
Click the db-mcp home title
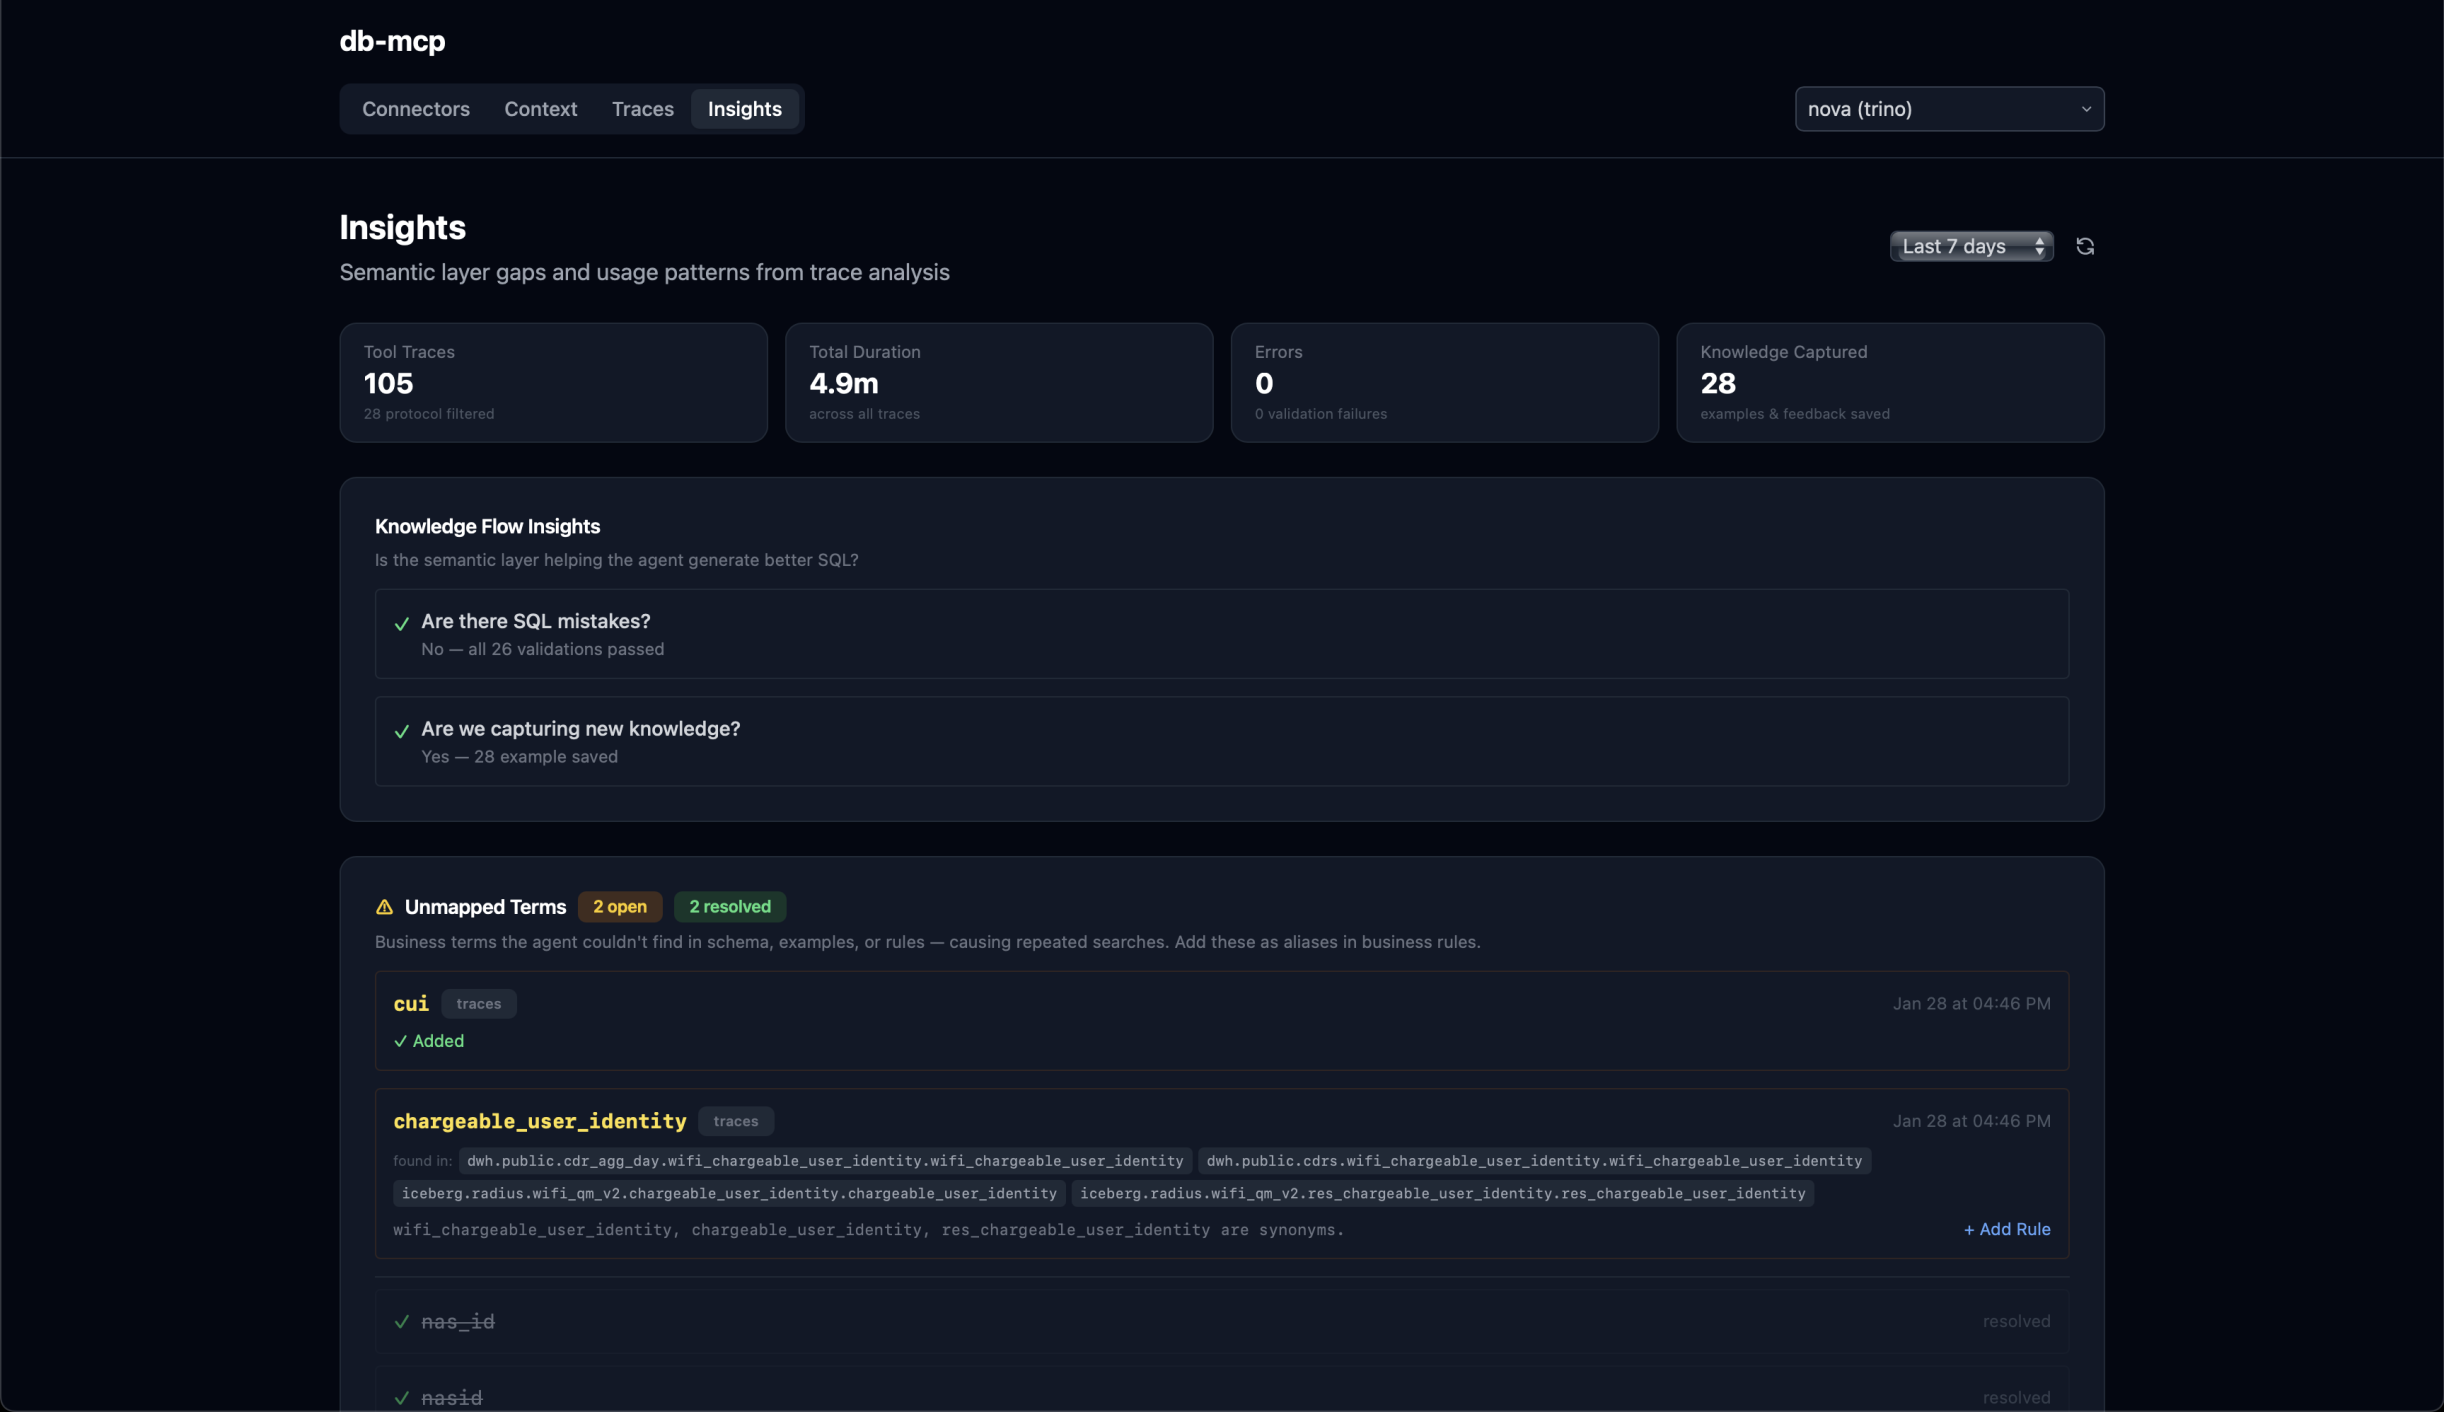[391, 42]
